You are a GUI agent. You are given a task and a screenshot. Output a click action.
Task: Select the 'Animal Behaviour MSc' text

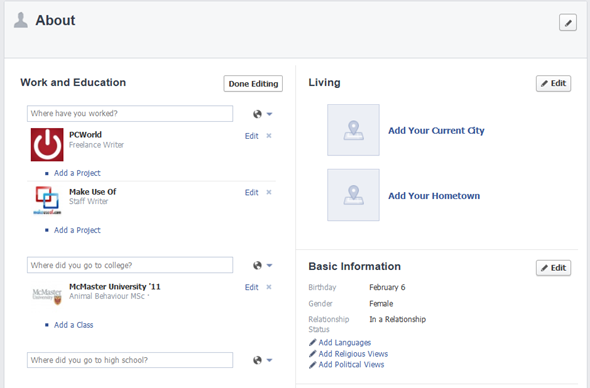107,296
